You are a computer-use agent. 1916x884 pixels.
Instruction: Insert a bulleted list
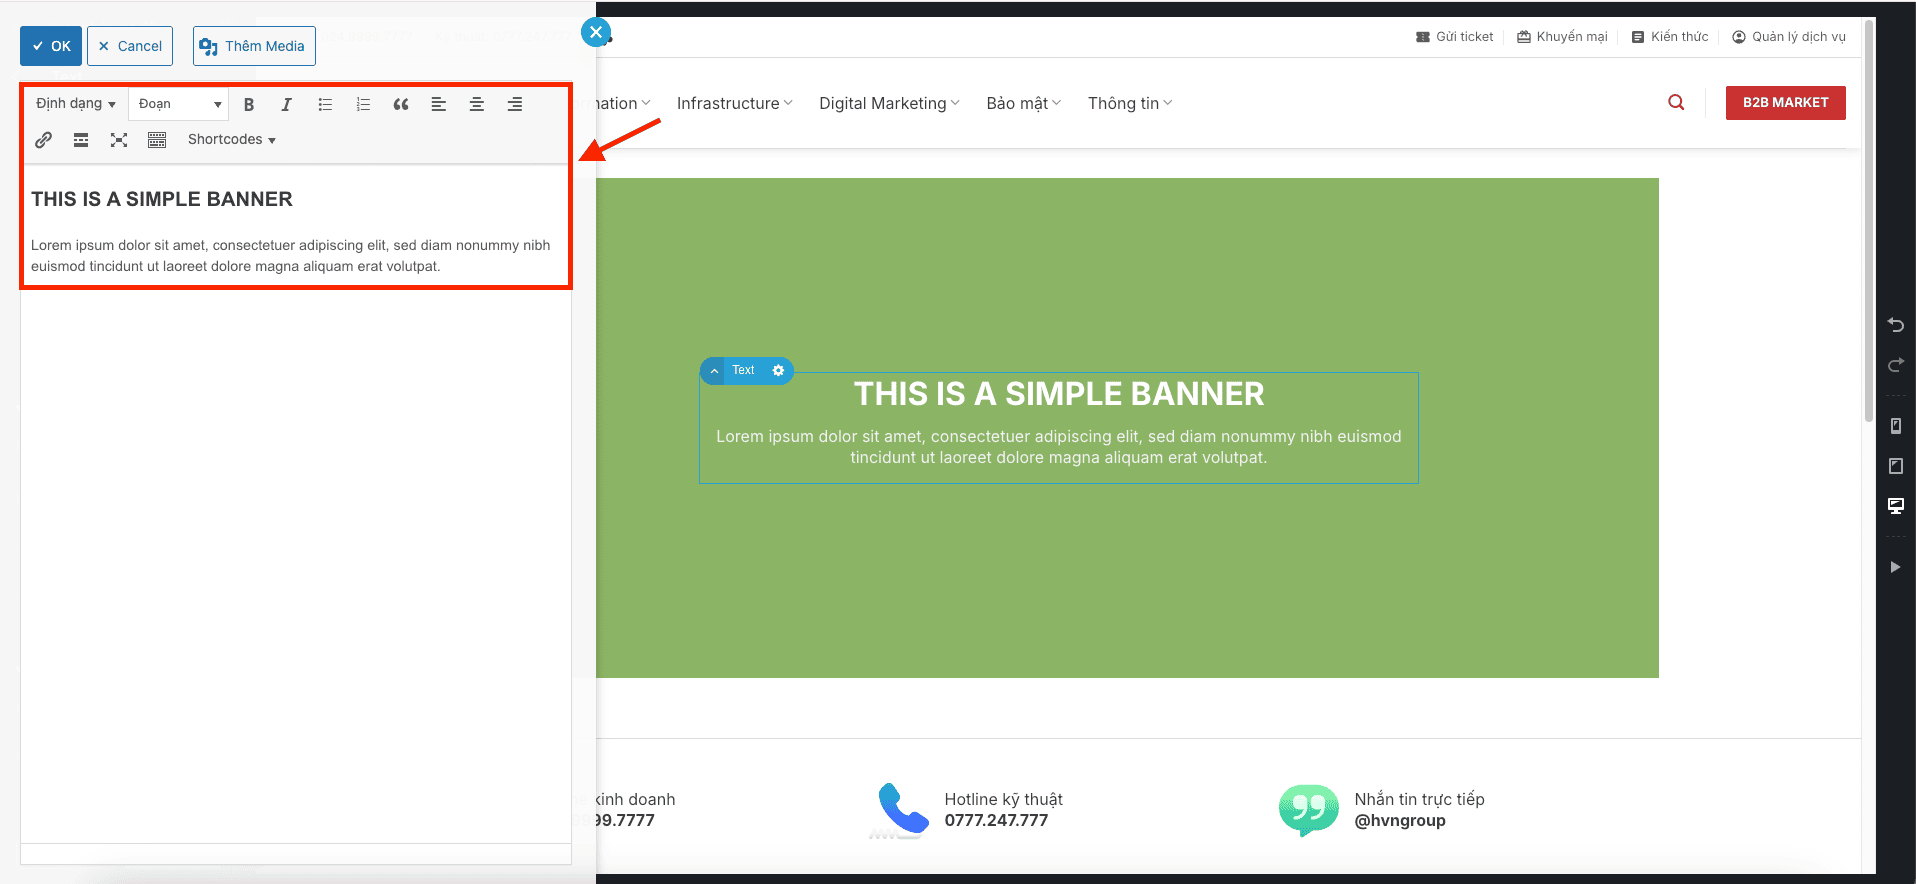[x=325, y=104]
